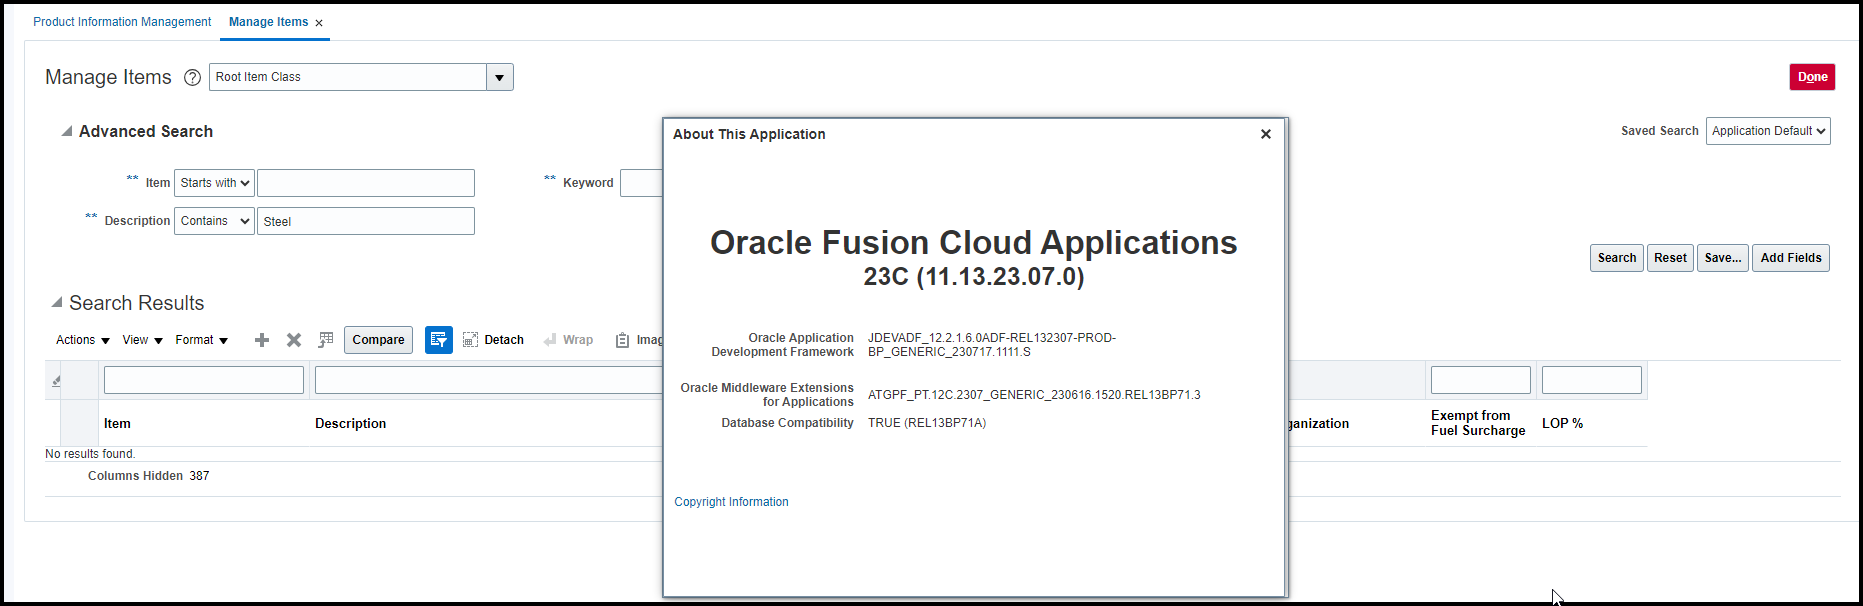Click the Add Fields button
Screen dimensions: 1863x606
pos(1791,258)
